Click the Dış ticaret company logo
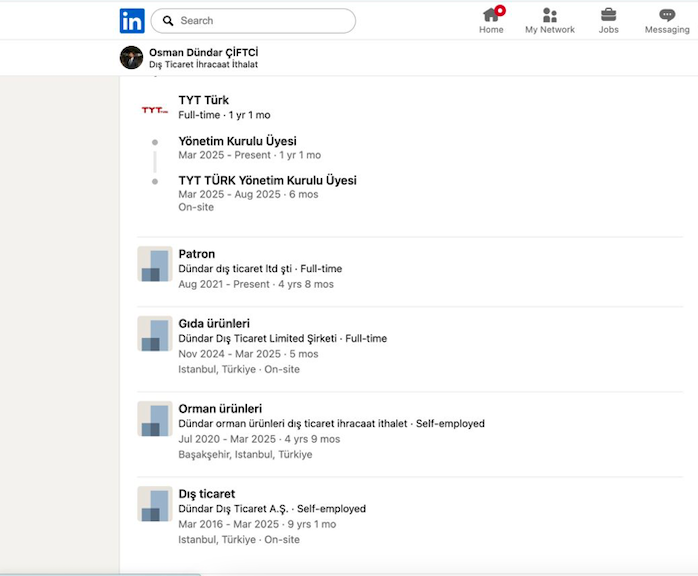Viewport: 698px width, 576px height. click(154, 504)
